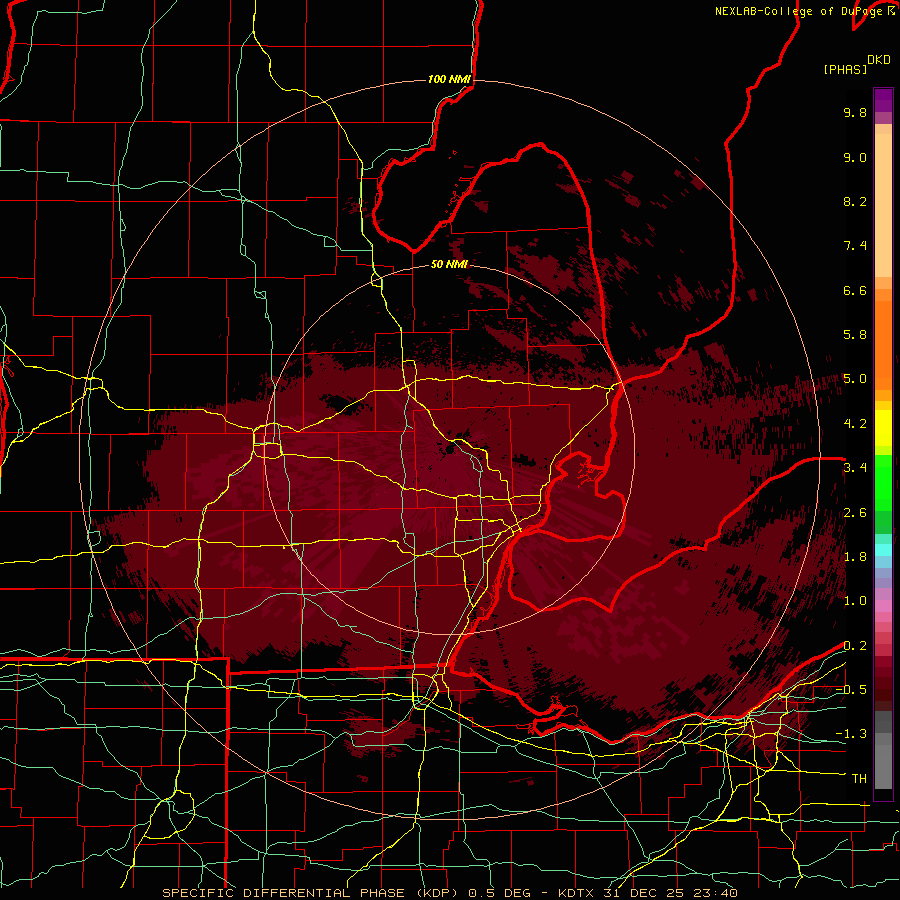Image resolution: width=900 pixels, height=900 pixels.
Task: Click the -0.5 scale value
Action: coord(851,690)
